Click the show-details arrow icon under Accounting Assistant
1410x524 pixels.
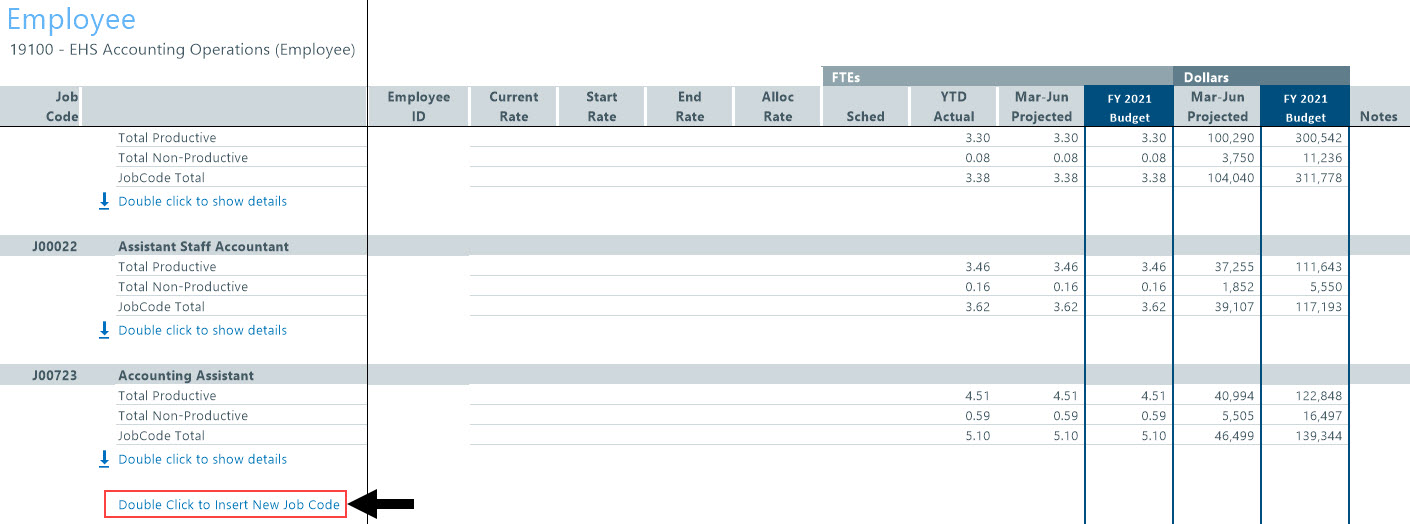tap(104, 459)
